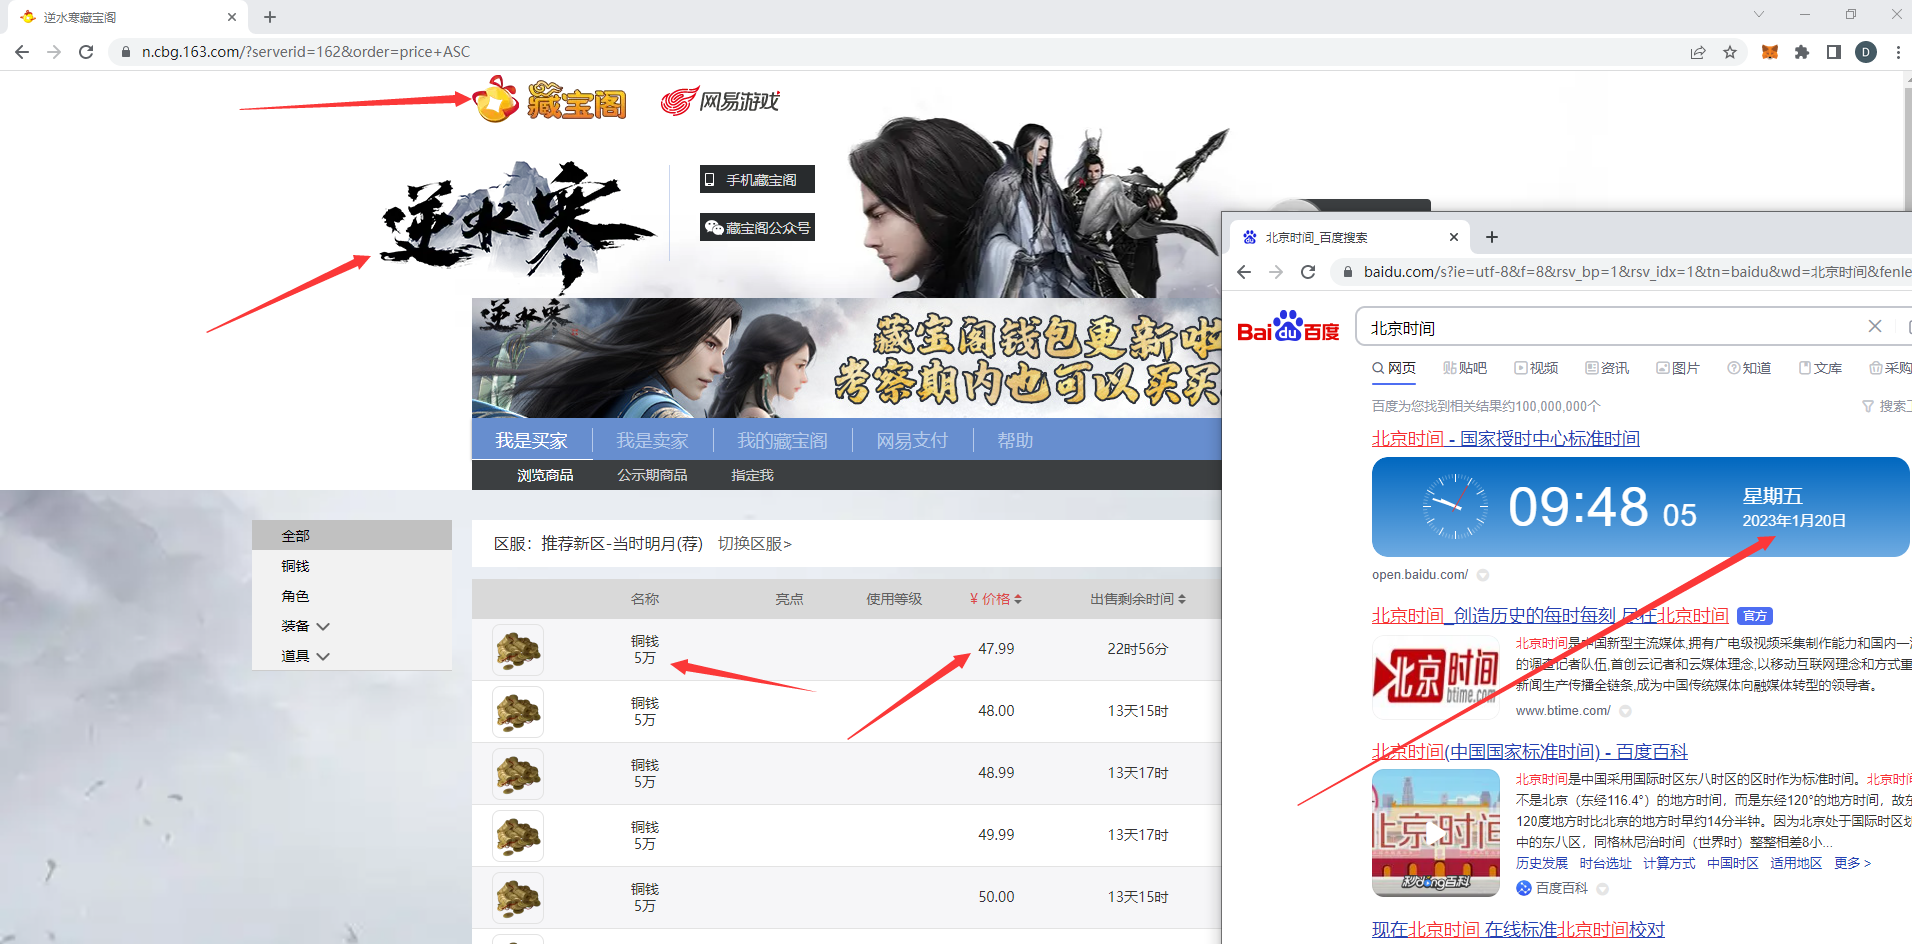Open 我的藏宝阁 tab
Screen dimensions: 1912x944
[x=782, y=440]
